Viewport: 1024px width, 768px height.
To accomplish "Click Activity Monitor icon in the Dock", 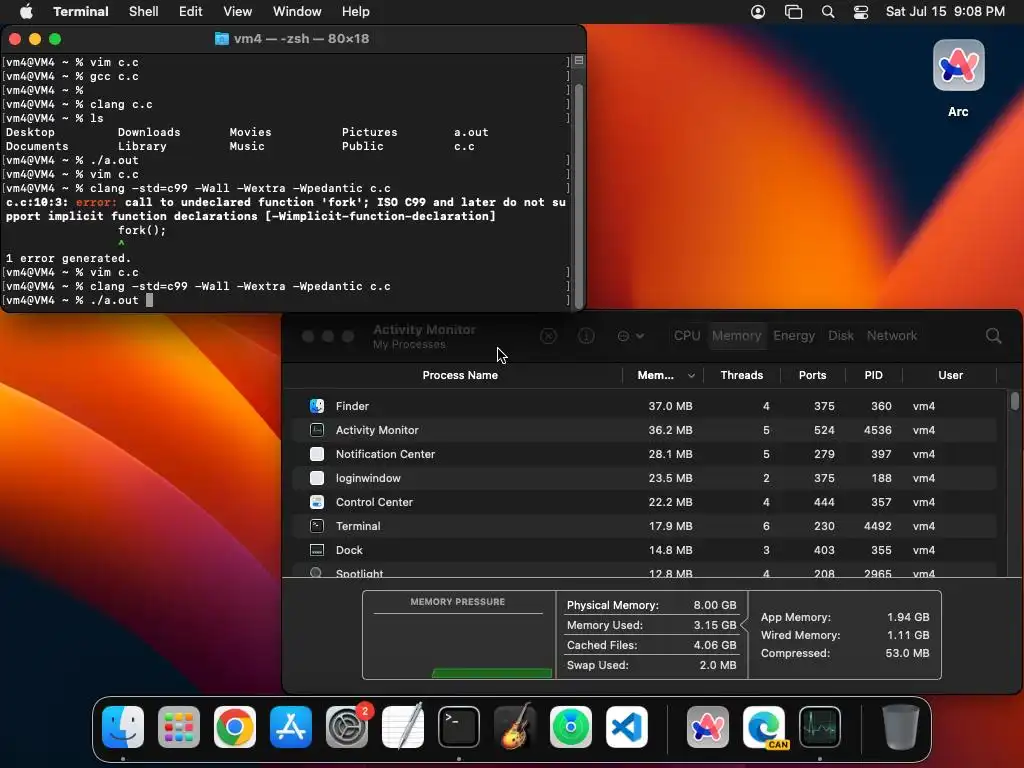I will click(820, 727).
